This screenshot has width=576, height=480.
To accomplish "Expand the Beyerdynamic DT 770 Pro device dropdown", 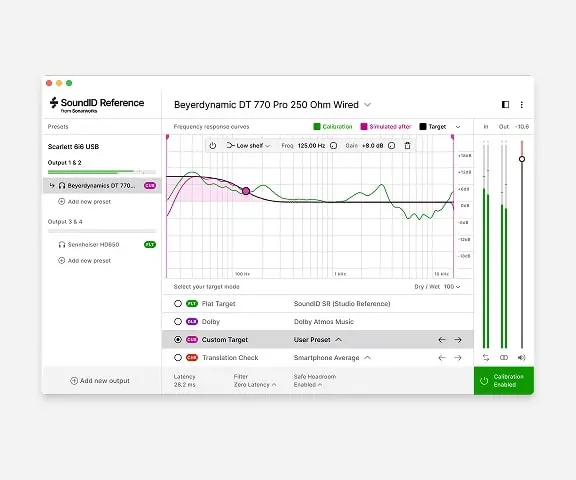I will (367, 105).
